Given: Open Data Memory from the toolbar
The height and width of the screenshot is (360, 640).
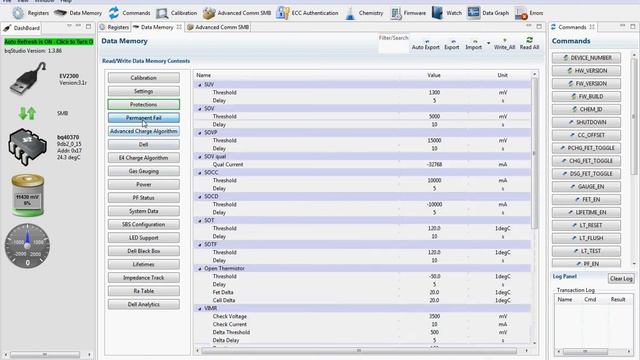Looking at the screenshot, I should (x=60, y=13).
